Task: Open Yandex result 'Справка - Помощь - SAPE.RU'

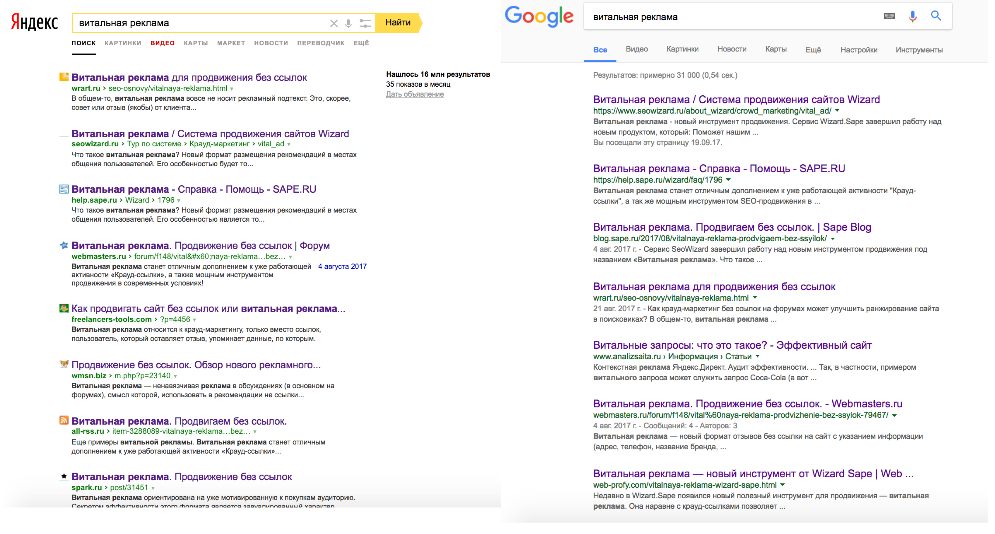Action: [x=194, y=190]
